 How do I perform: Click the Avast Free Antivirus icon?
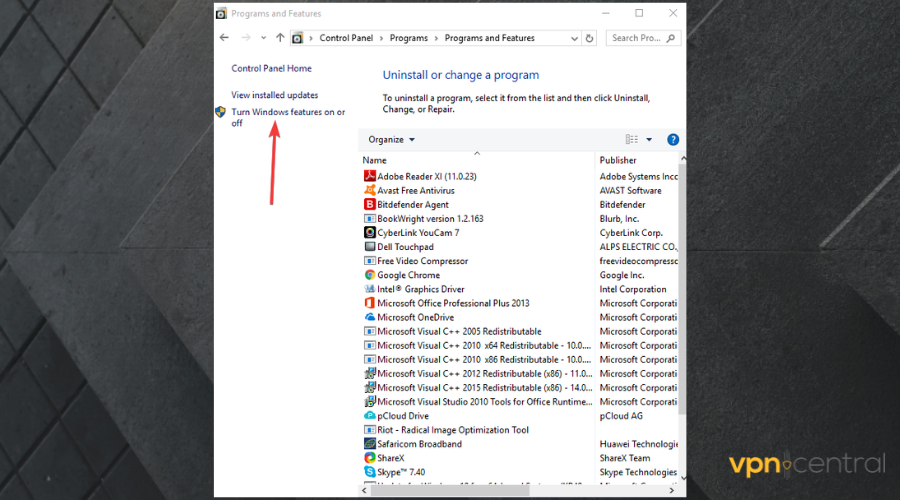tap(370, 190)
